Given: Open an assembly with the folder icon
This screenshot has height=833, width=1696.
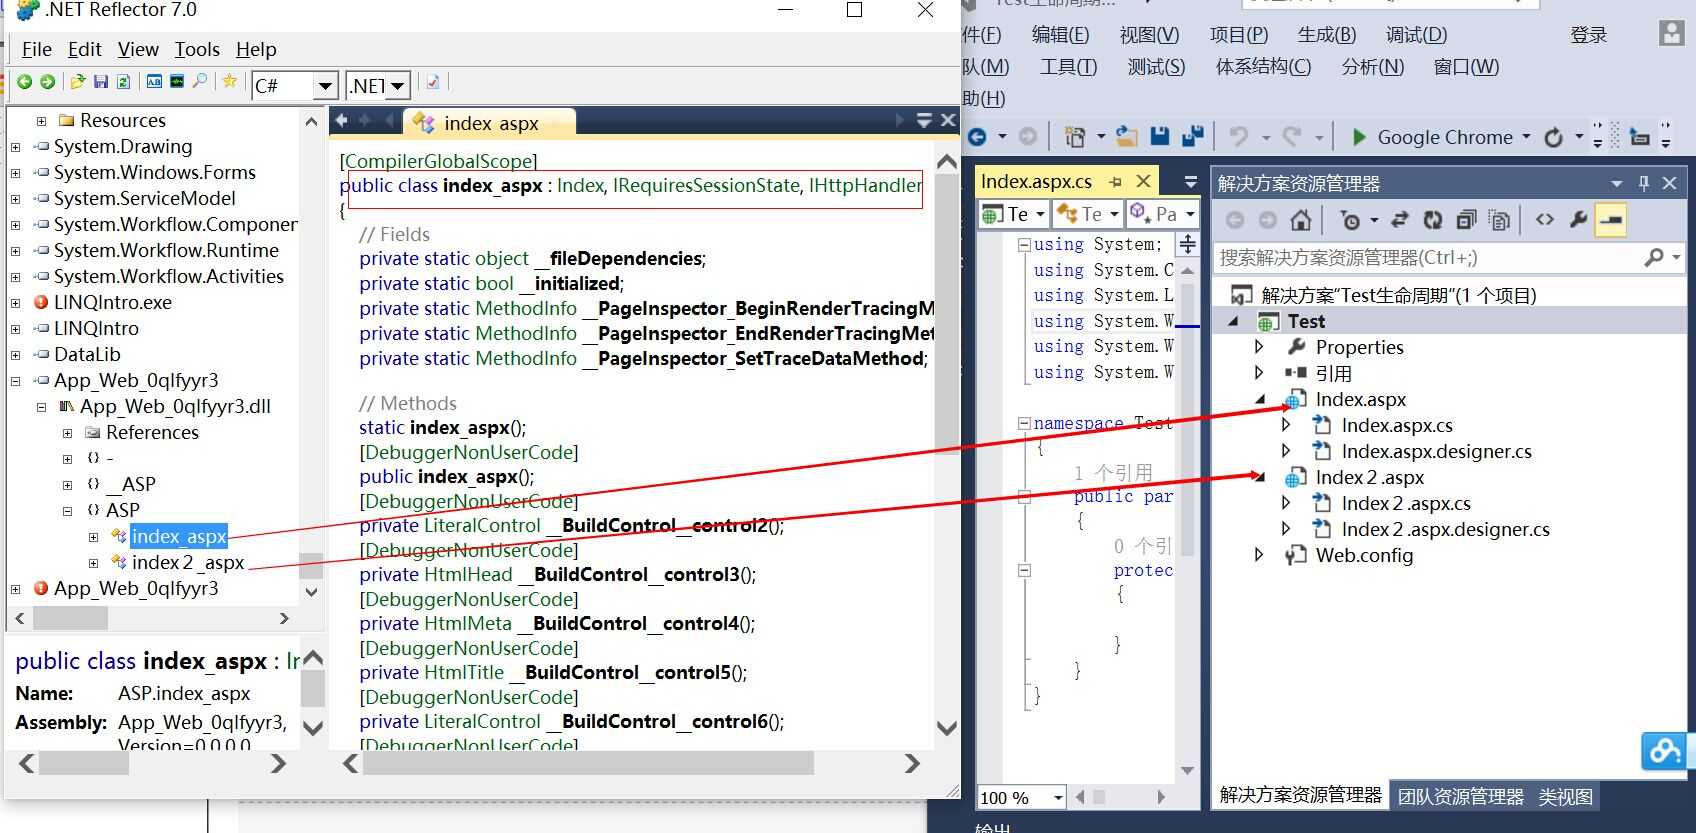Looking at the screenshot, I should [77, 82].
